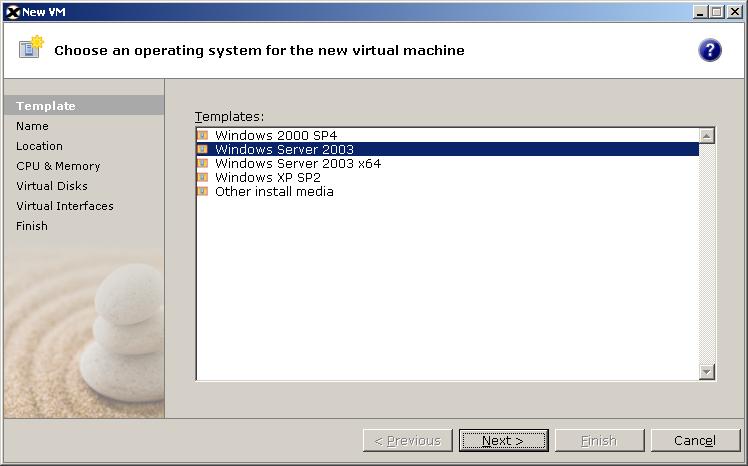Image resolution: width=748 pixels, height=466 pixels.
Task: Click the XenCenter logo in the title bar
Action: (x=12, y=12)
